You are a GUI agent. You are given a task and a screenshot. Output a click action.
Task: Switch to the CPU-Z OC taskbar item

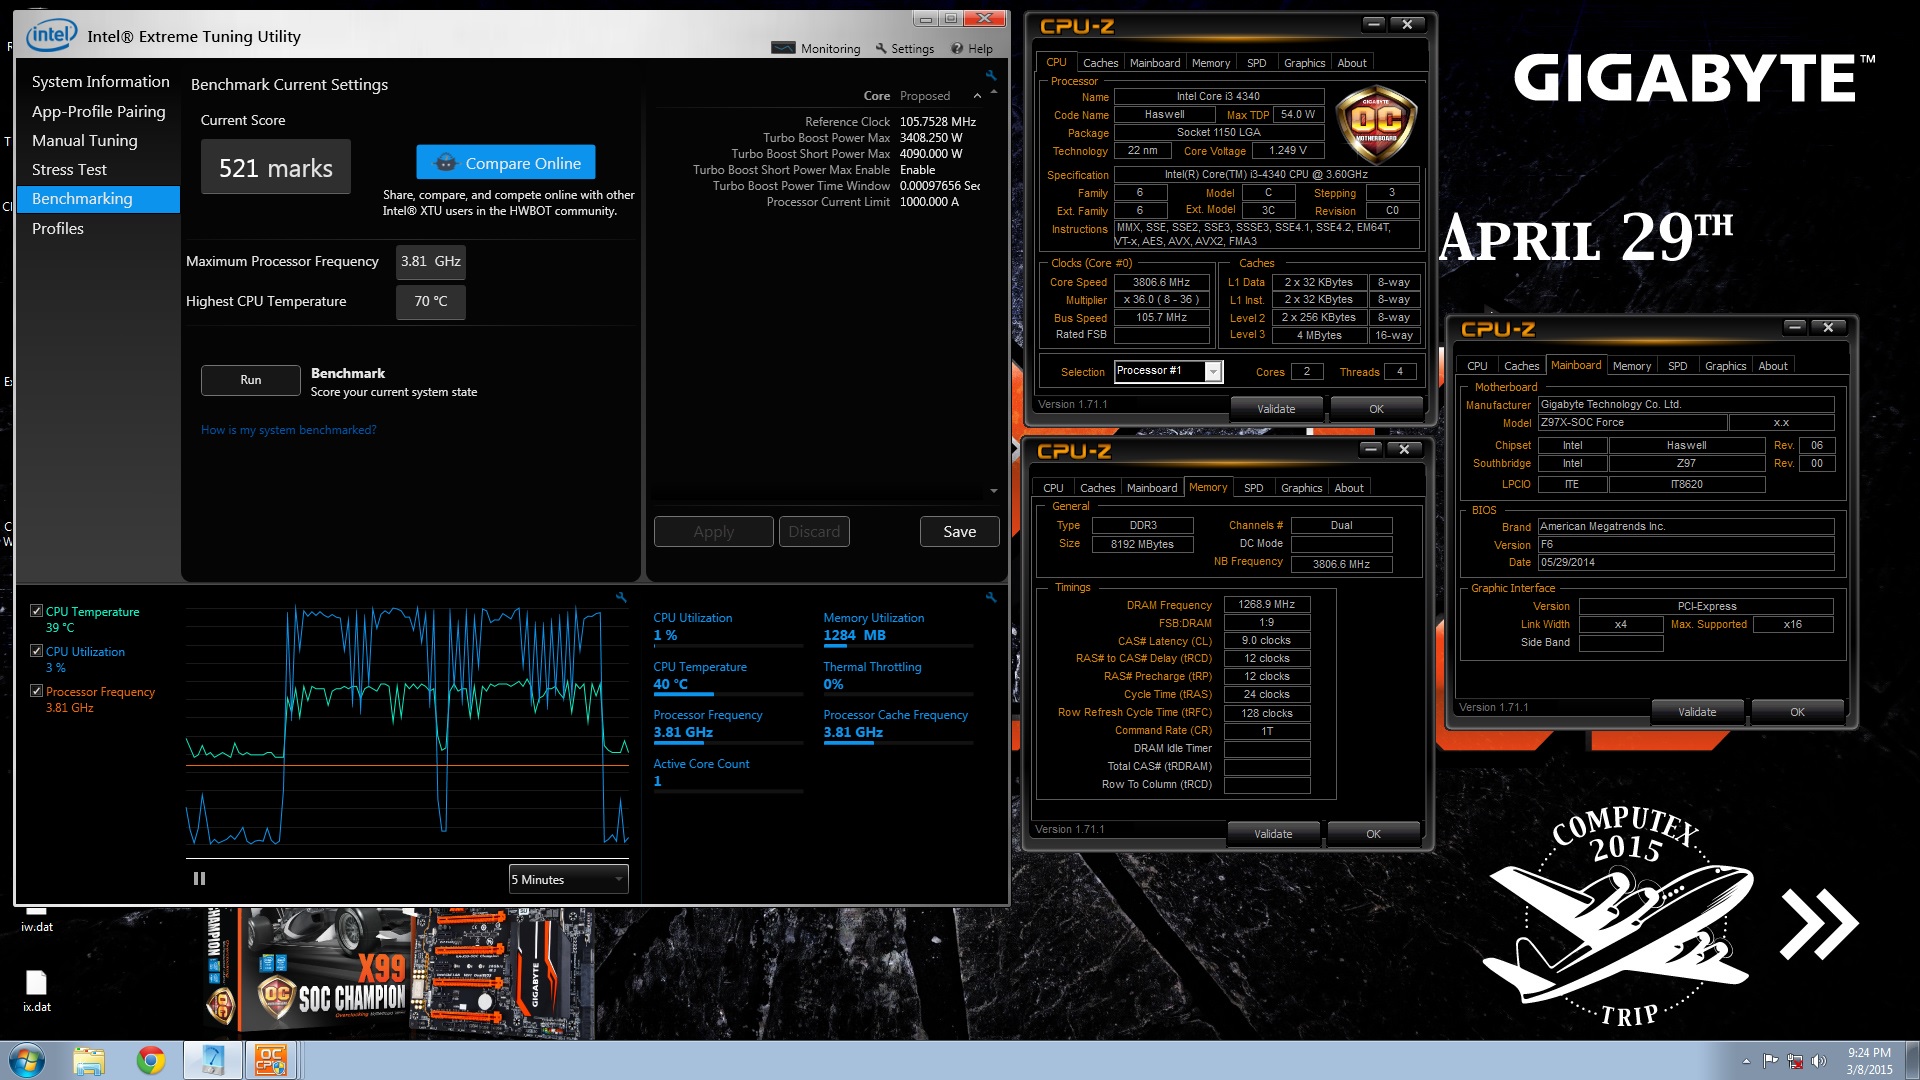pos(271,1060)
